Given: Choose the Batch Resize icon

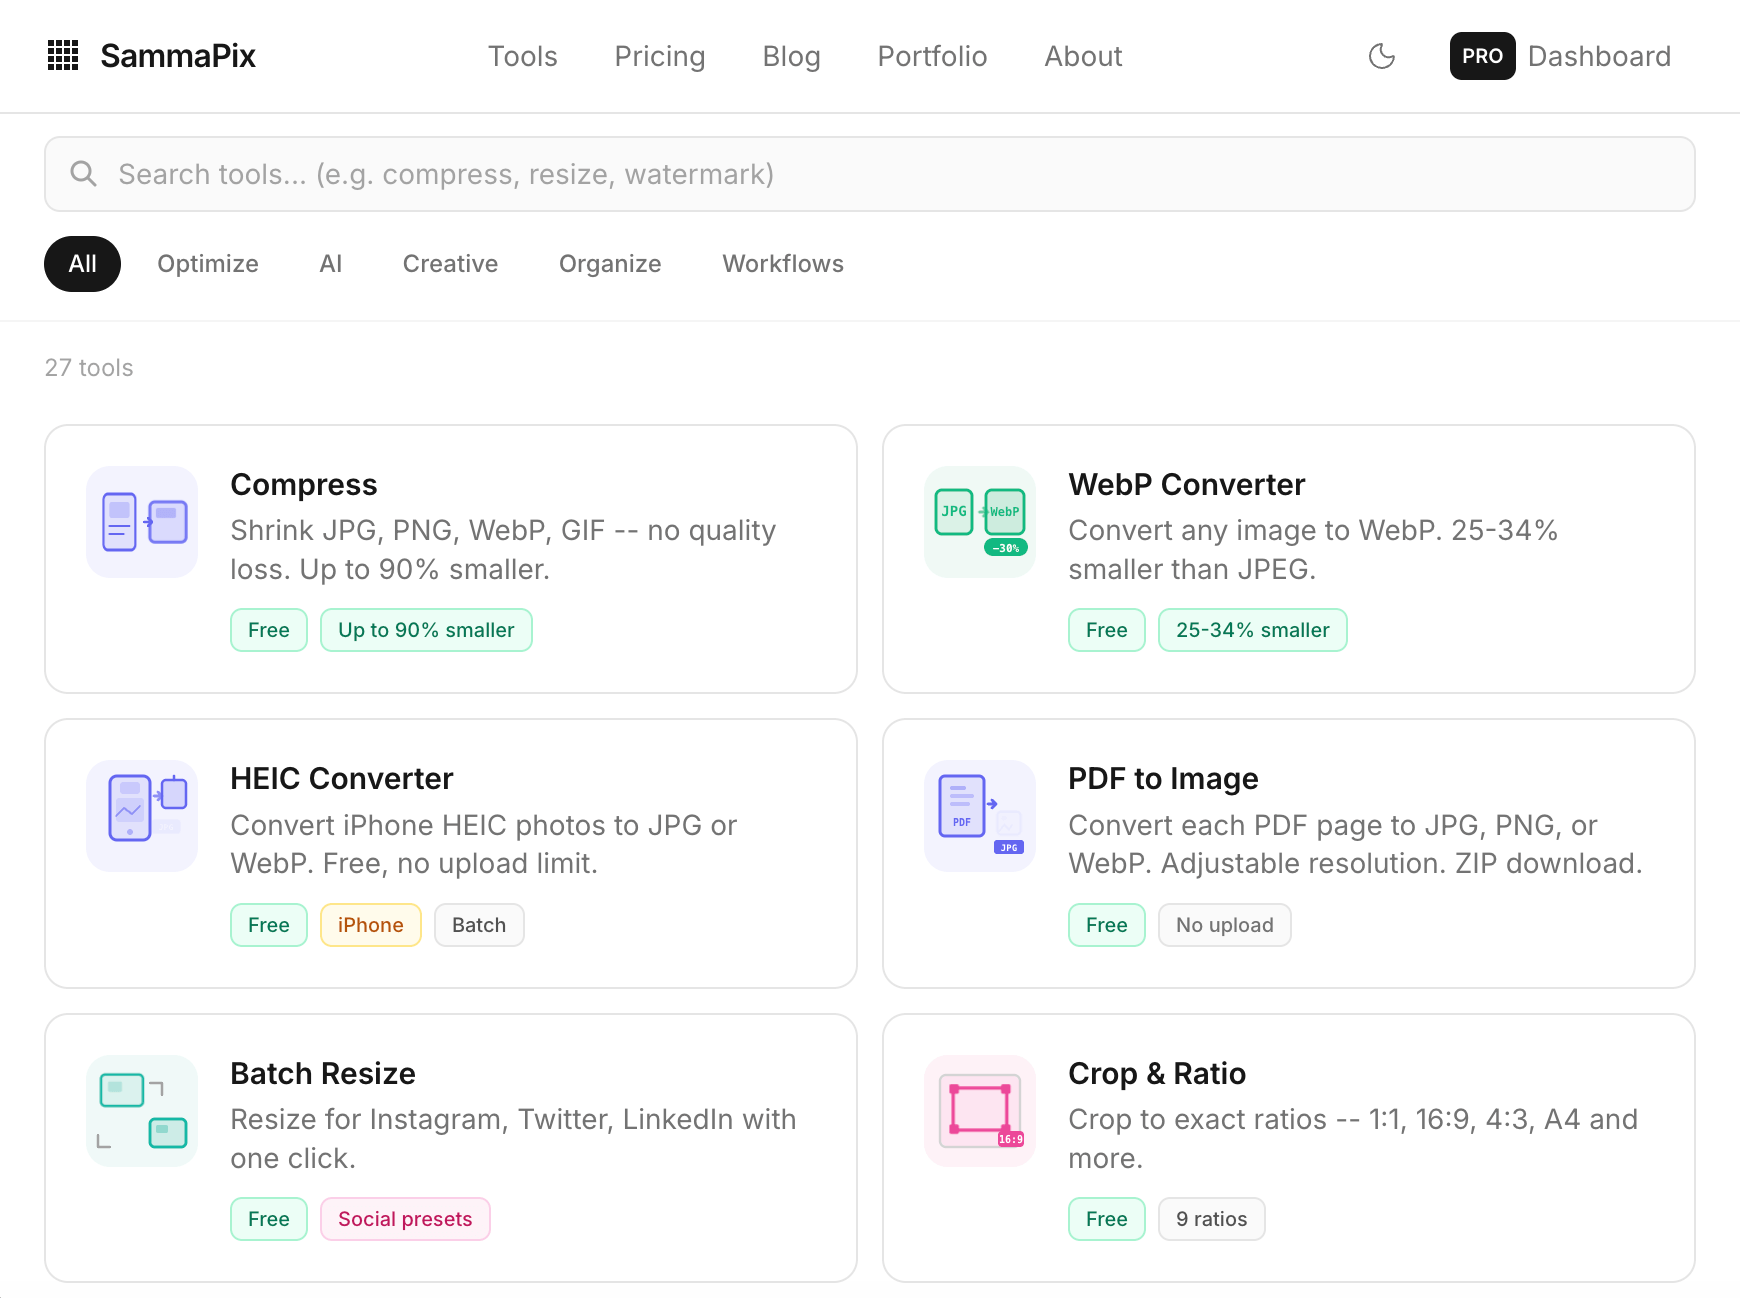Looking at the screenshot, I should (x=142, y=1111).
